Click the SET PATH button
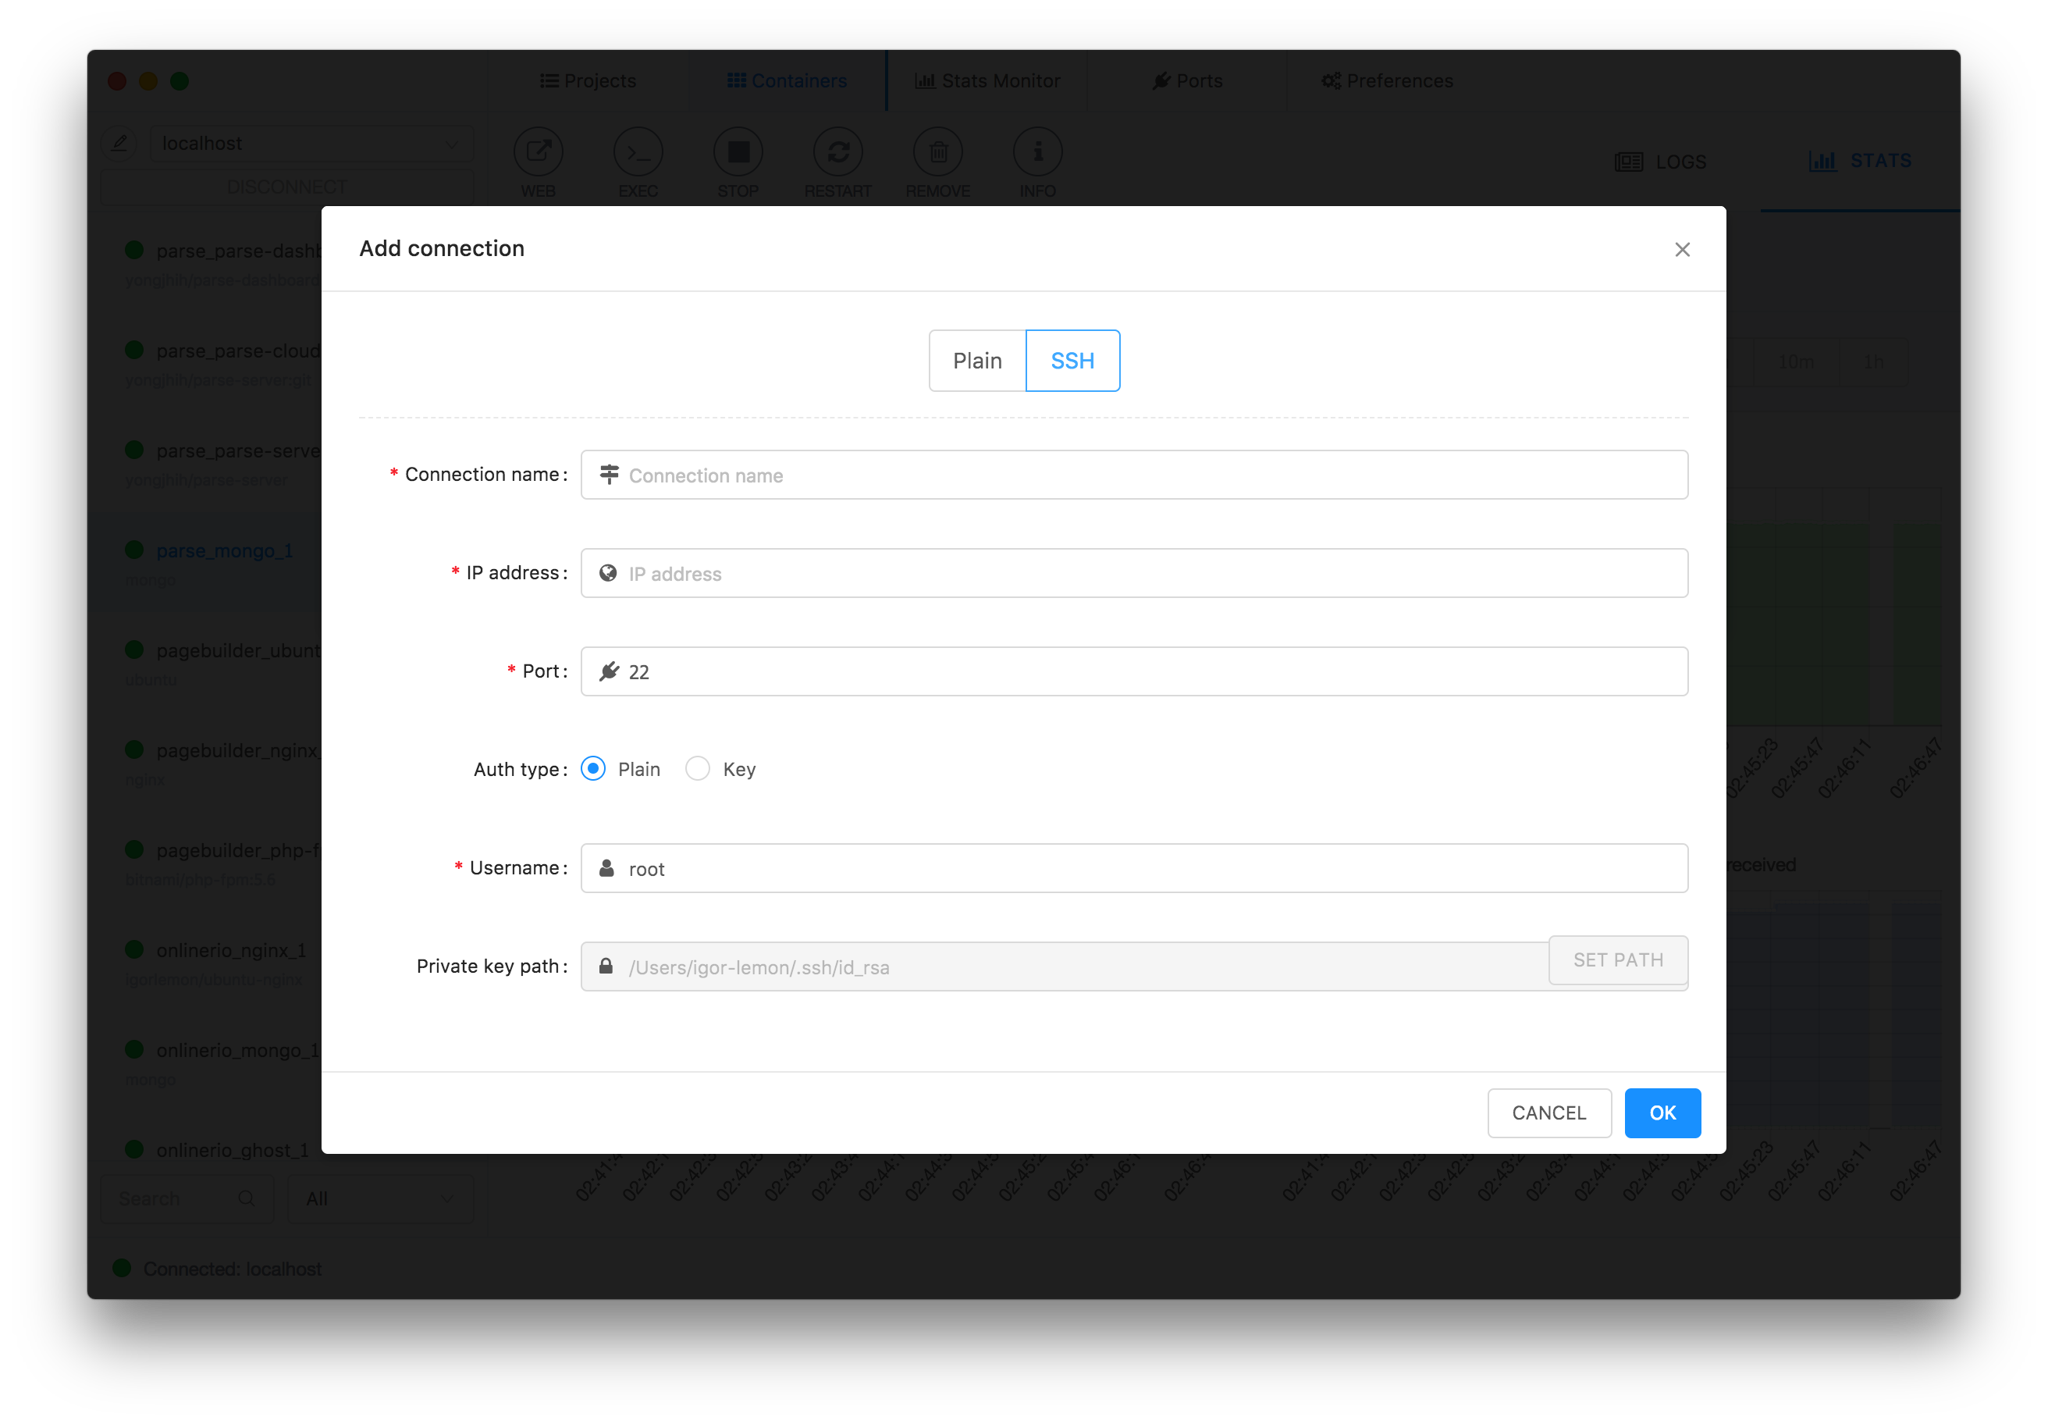 click(x=1618, y=960)
